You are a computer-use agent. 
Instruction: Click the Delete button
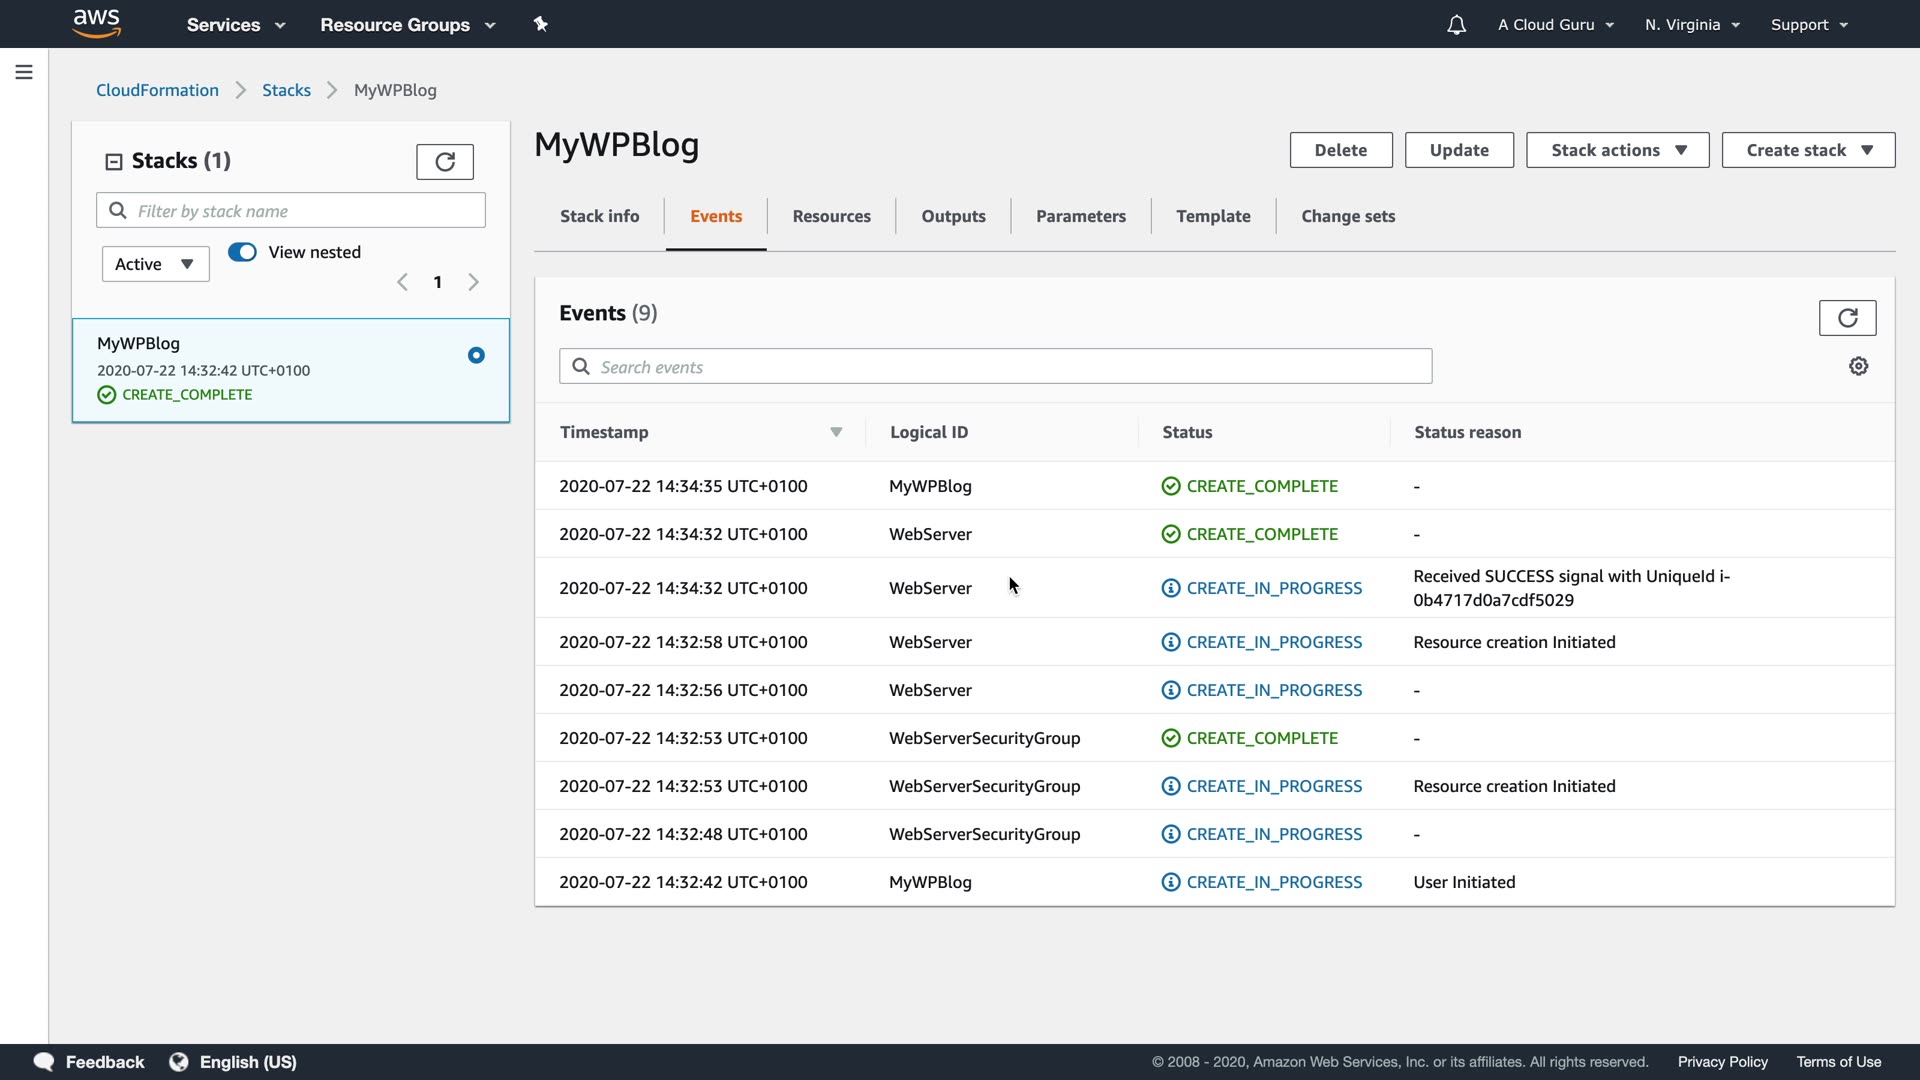tap(1340, 150)
